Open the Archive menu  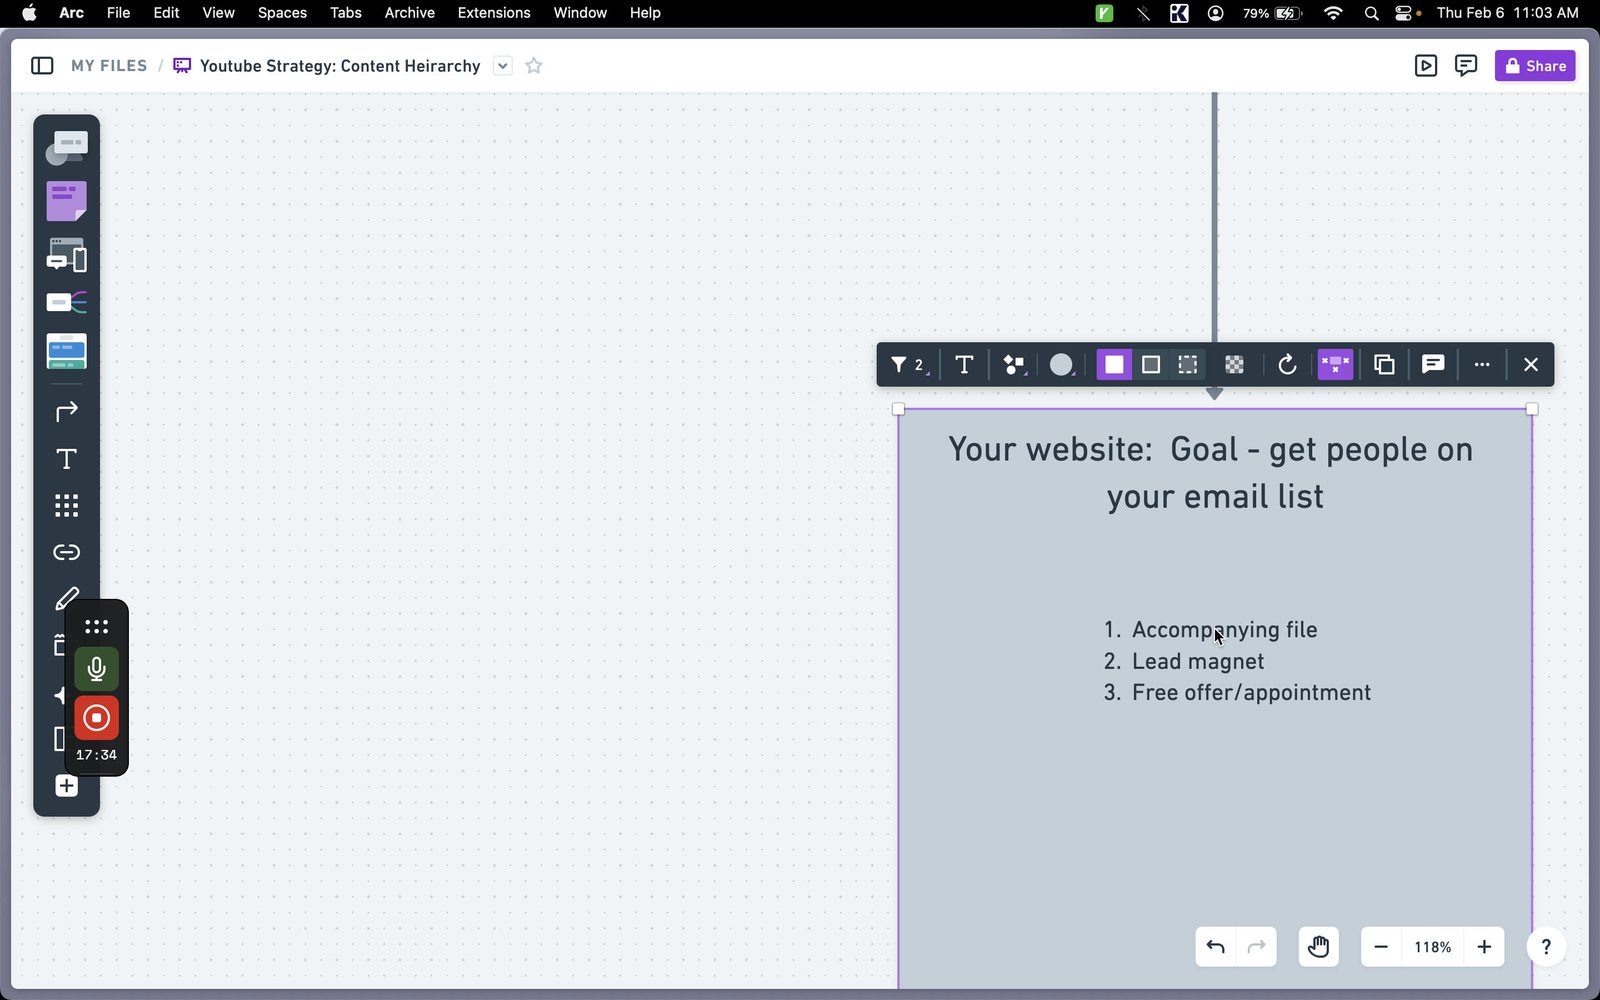tap(410, 13)
